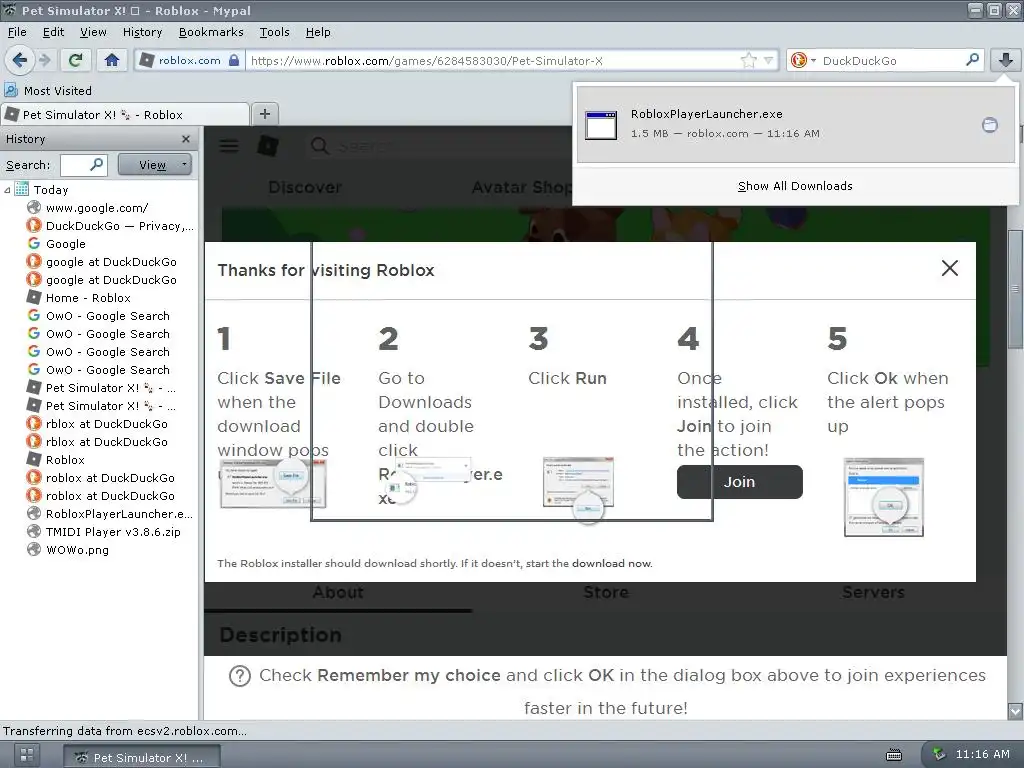Click the roblox.com site identity button
1024x768 pixels.
(x=189, y=61)
